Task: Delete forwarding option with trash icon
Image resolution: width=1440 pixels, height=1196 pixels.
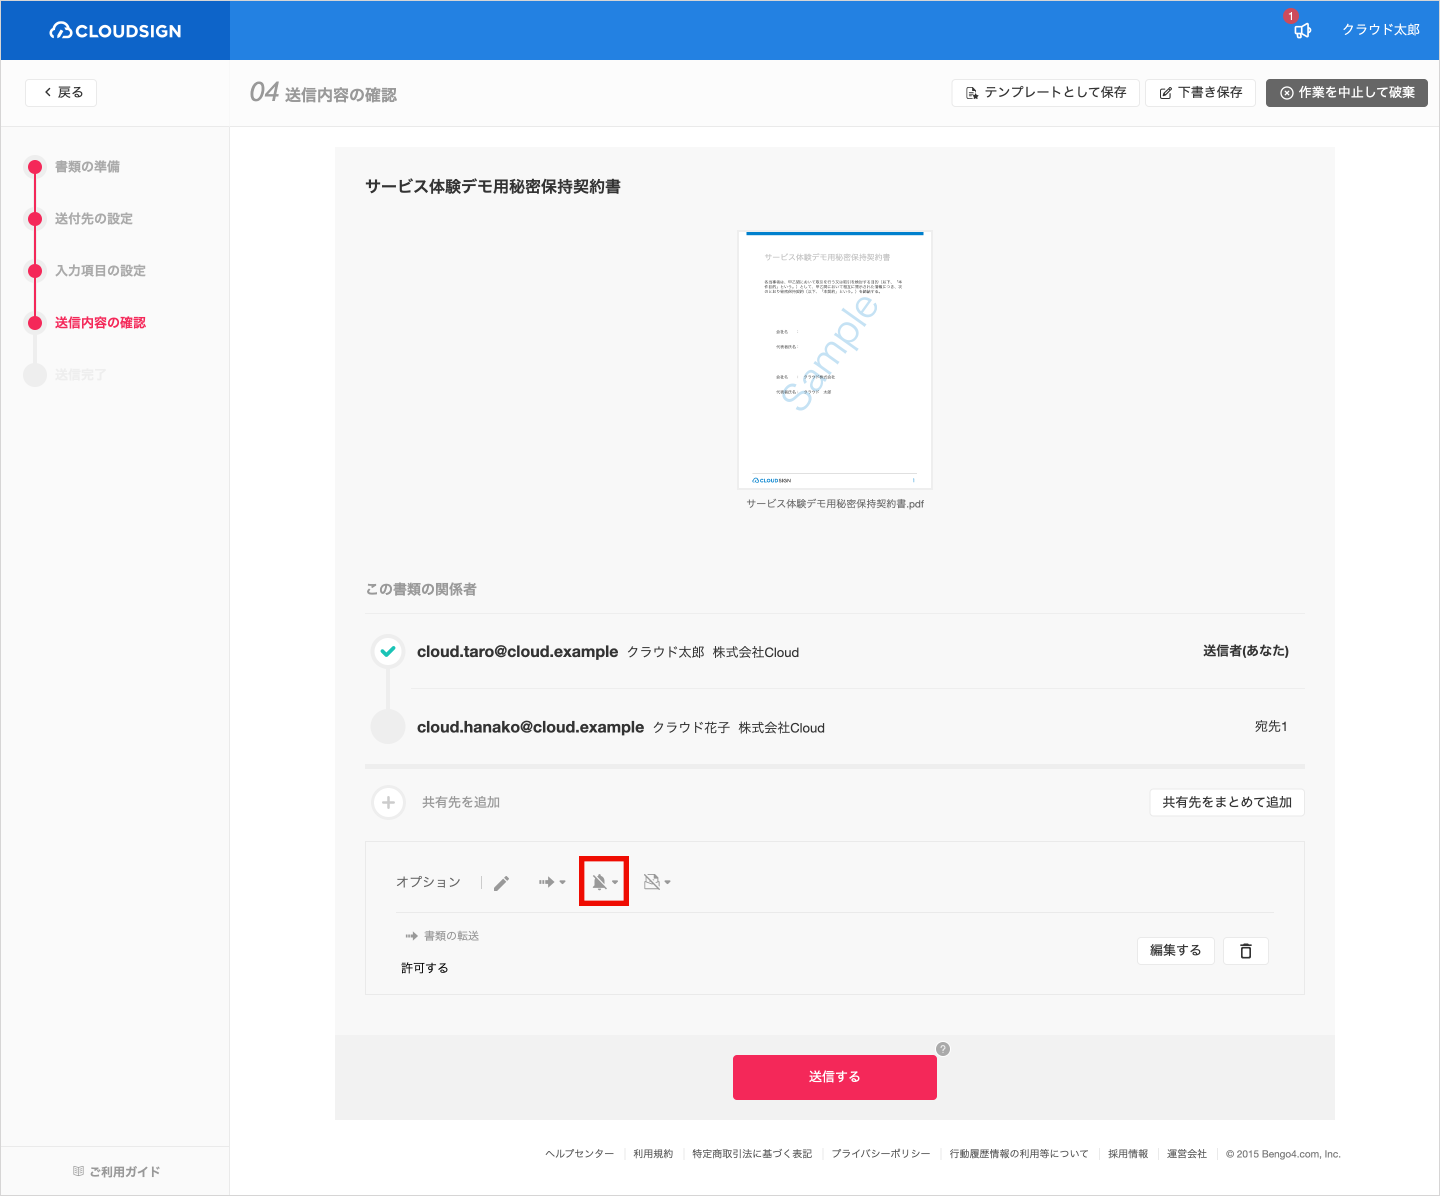Action: pyautogui.click(x=1246, y=951)
